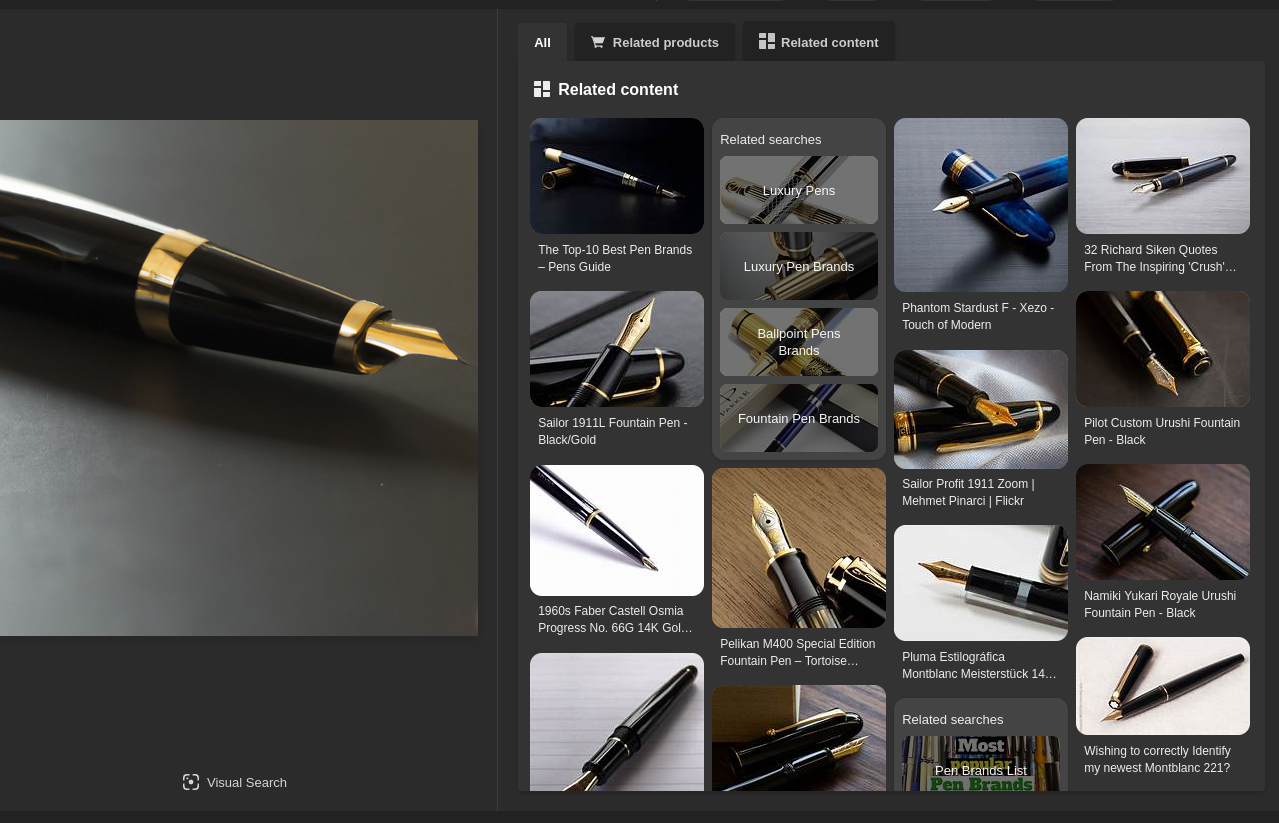1279x823 pixels.
Task: Click '1960s Faber Castell Osmia Progress' caption
Action: click(615, 619)
